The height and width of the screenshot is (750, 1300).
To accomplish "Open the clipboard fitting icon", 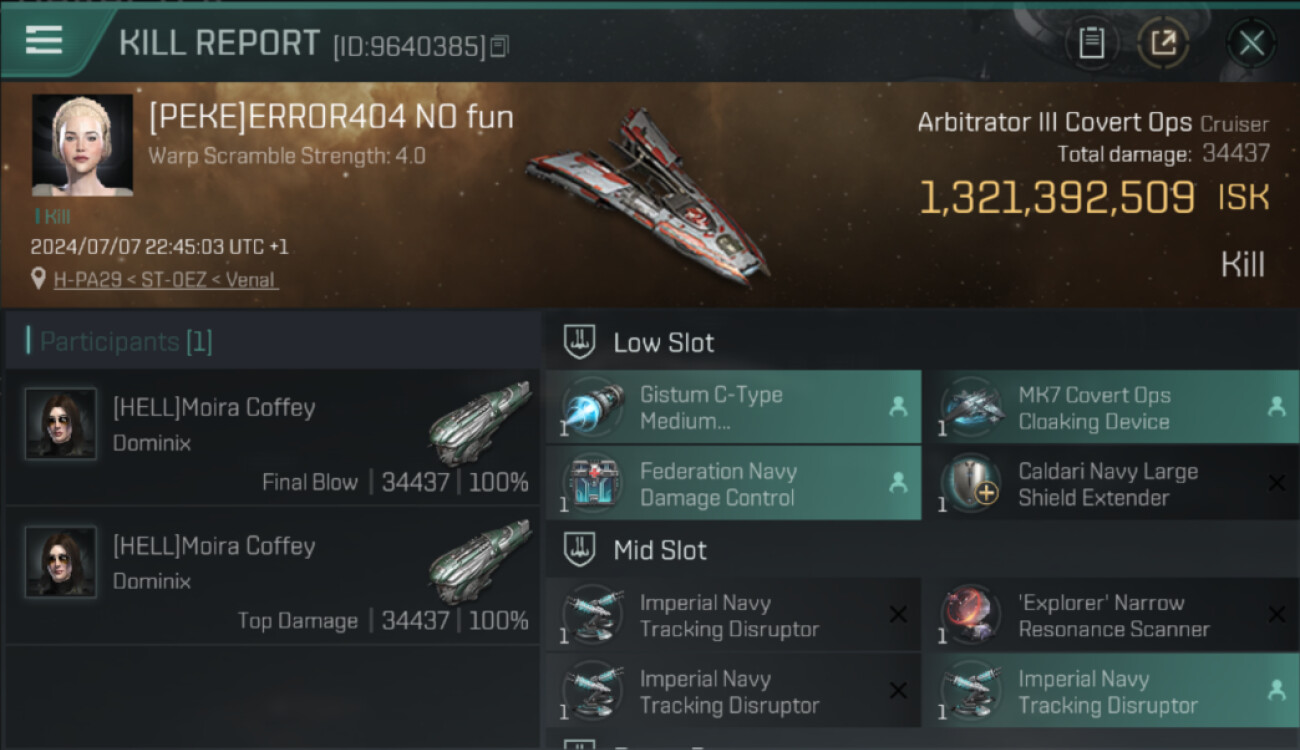I will tap(1091, 43).
